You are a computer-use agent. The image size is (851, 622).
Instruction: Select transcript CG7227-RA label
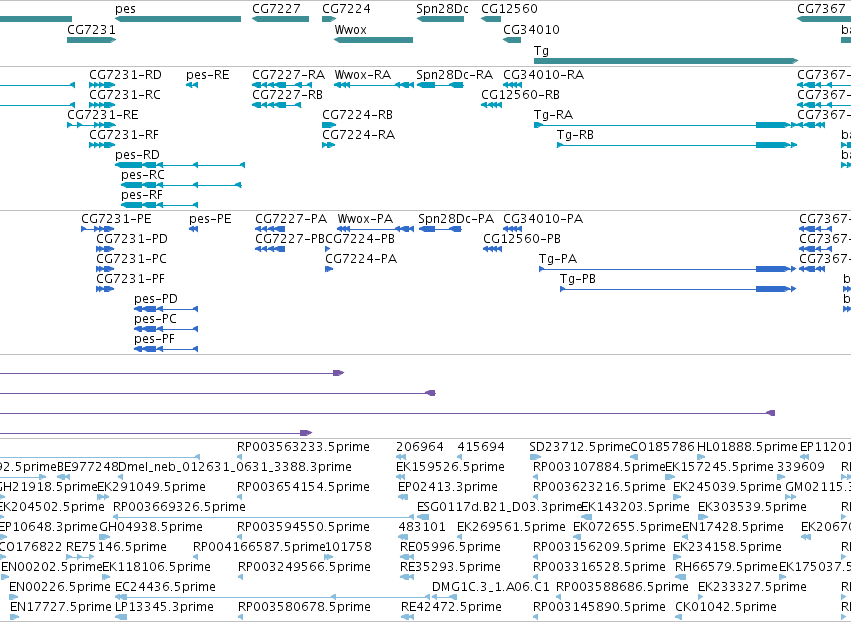(x=289, y=74)
